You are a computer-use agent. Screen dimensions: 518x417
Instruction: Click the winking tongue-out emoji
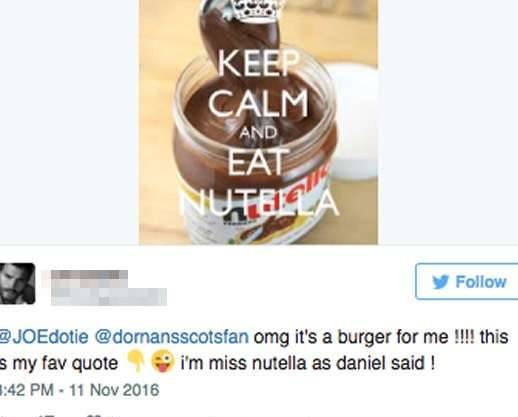point(163,361)
